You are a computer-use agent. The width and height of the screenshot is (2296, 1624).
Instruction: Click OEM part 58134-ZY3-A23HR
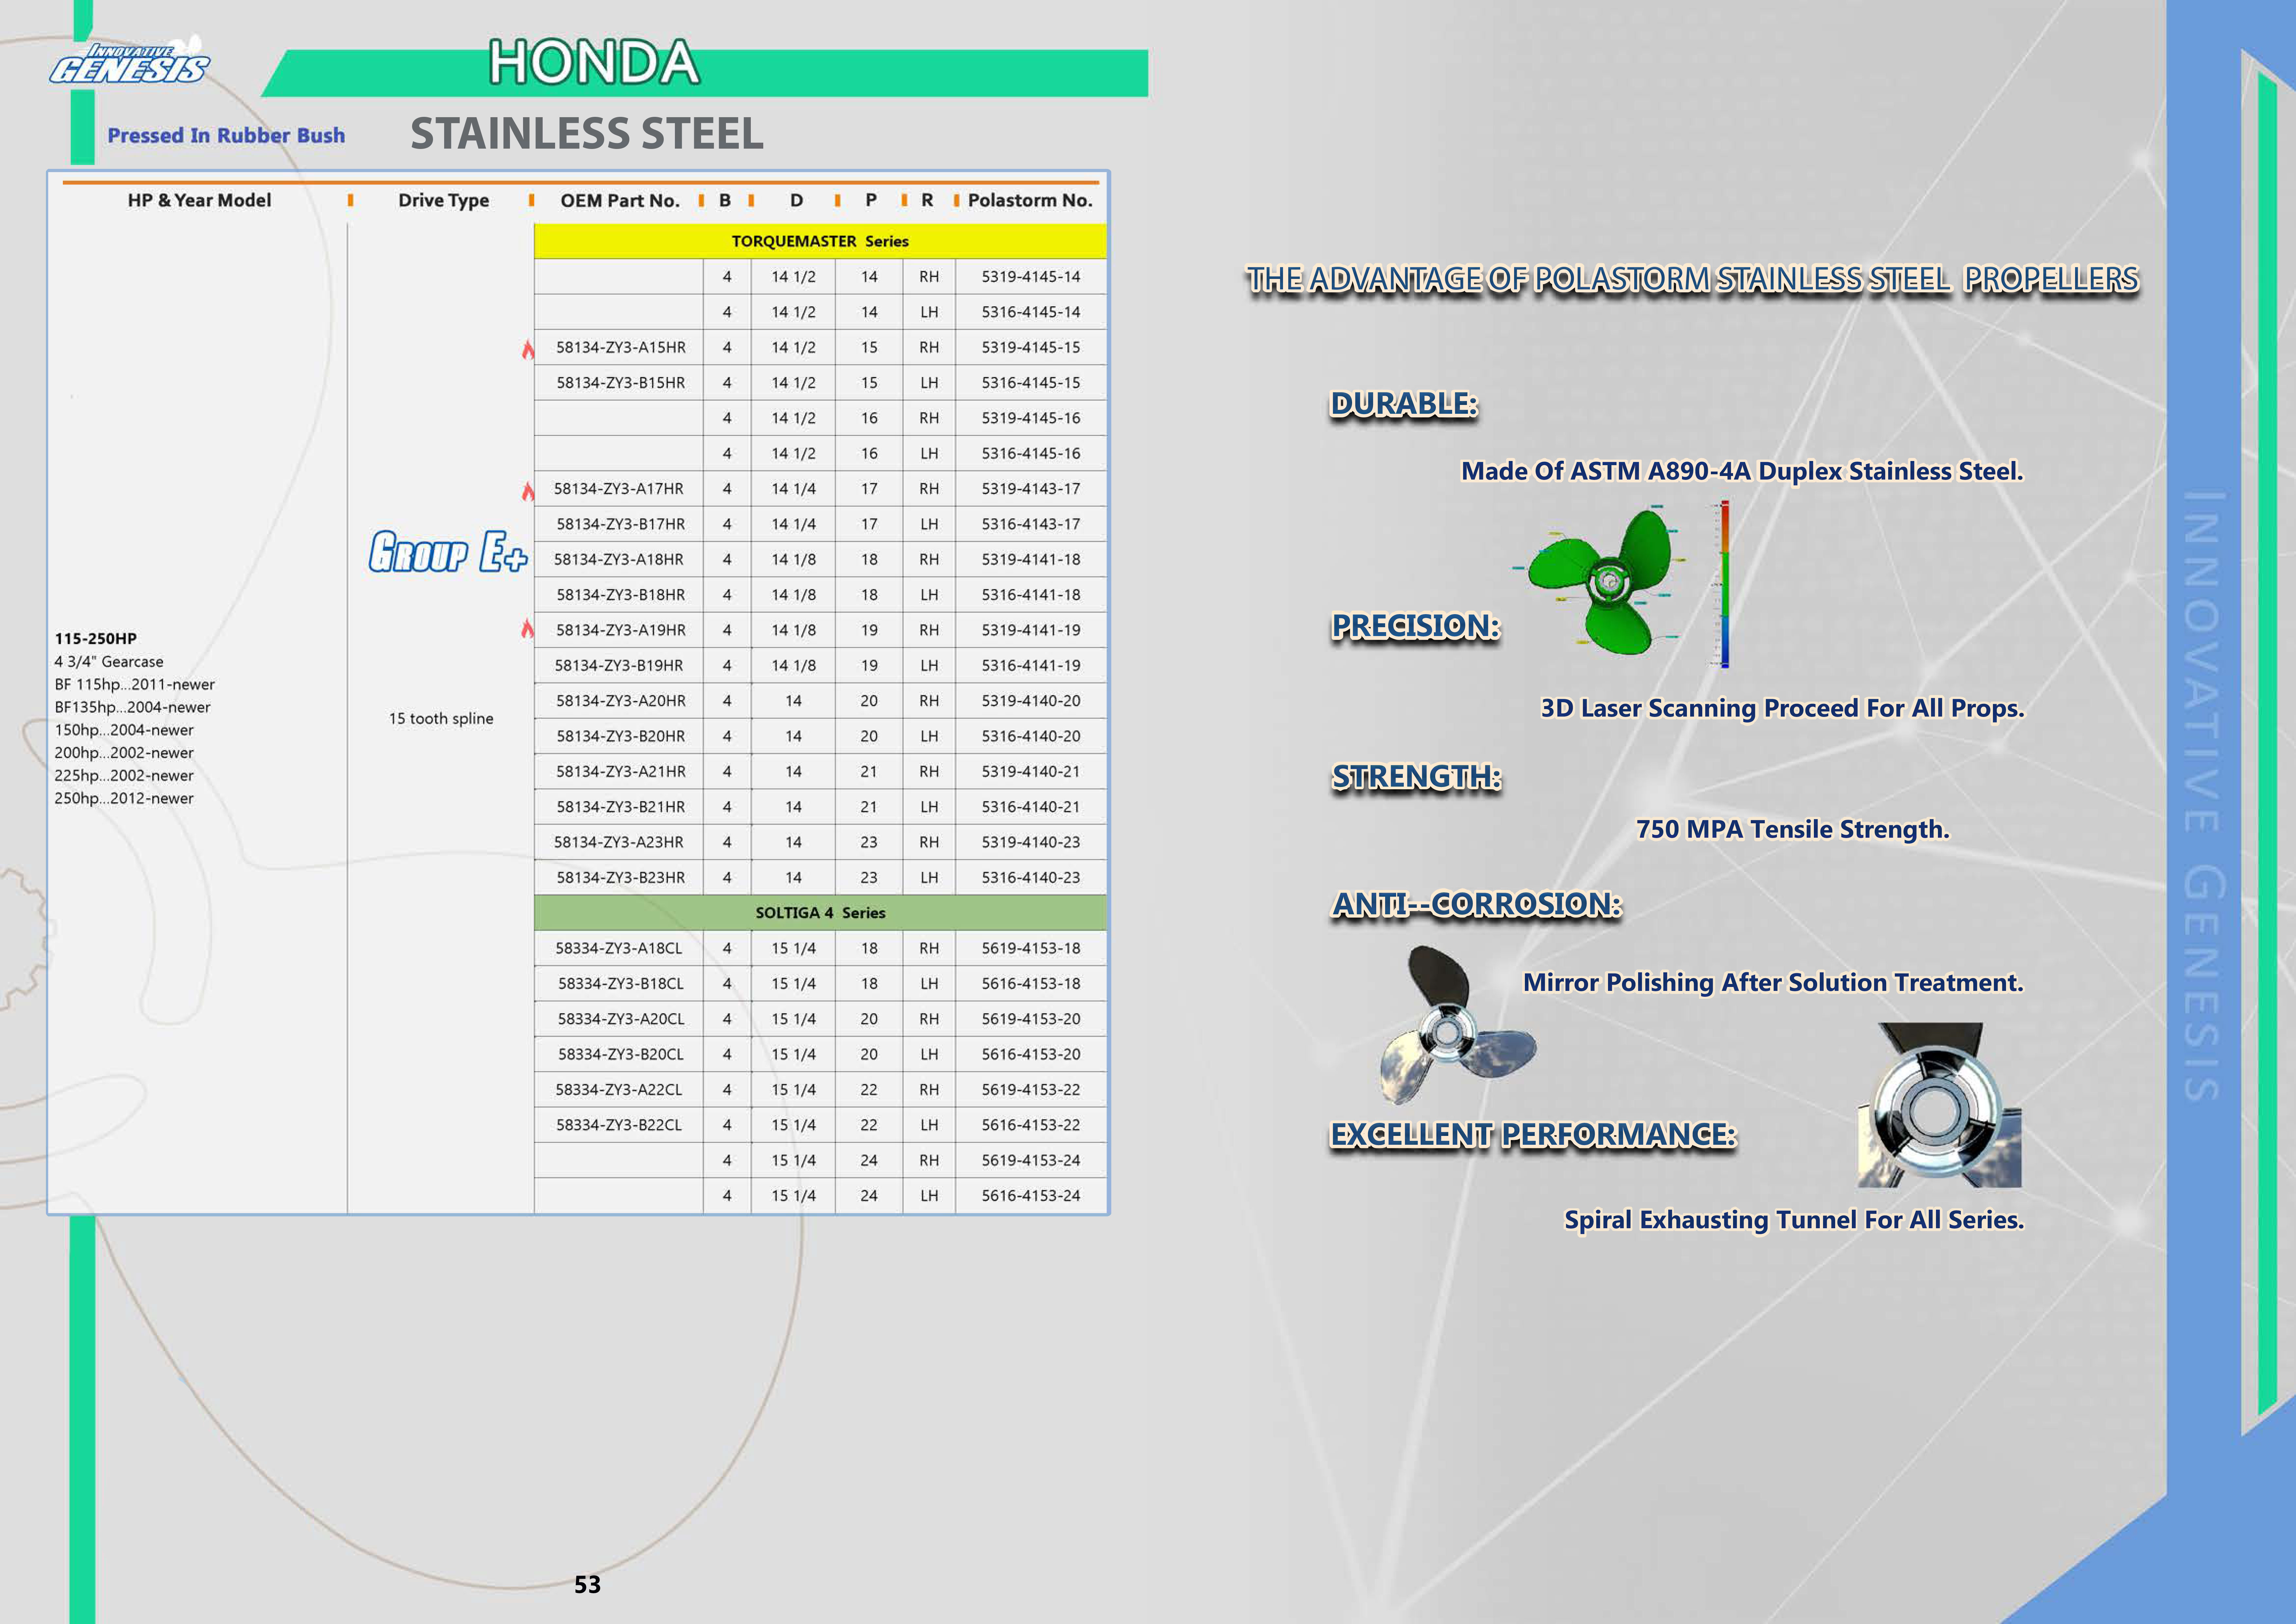[619, 842]
